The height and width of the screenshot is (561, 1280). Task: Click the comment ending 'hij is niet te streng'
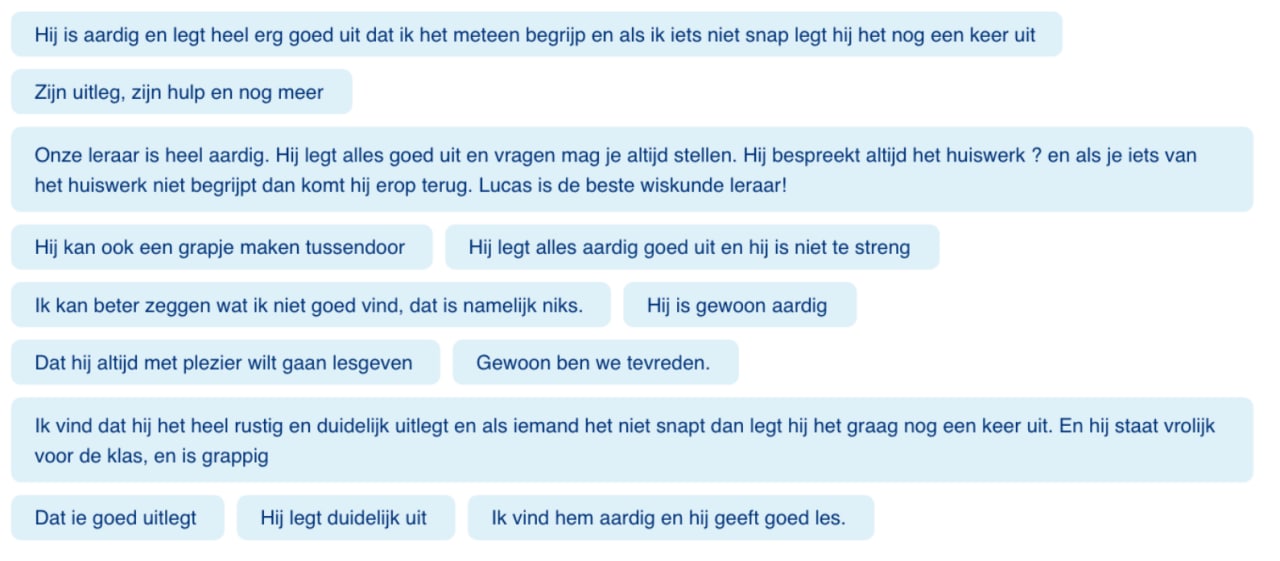point(690,247)
